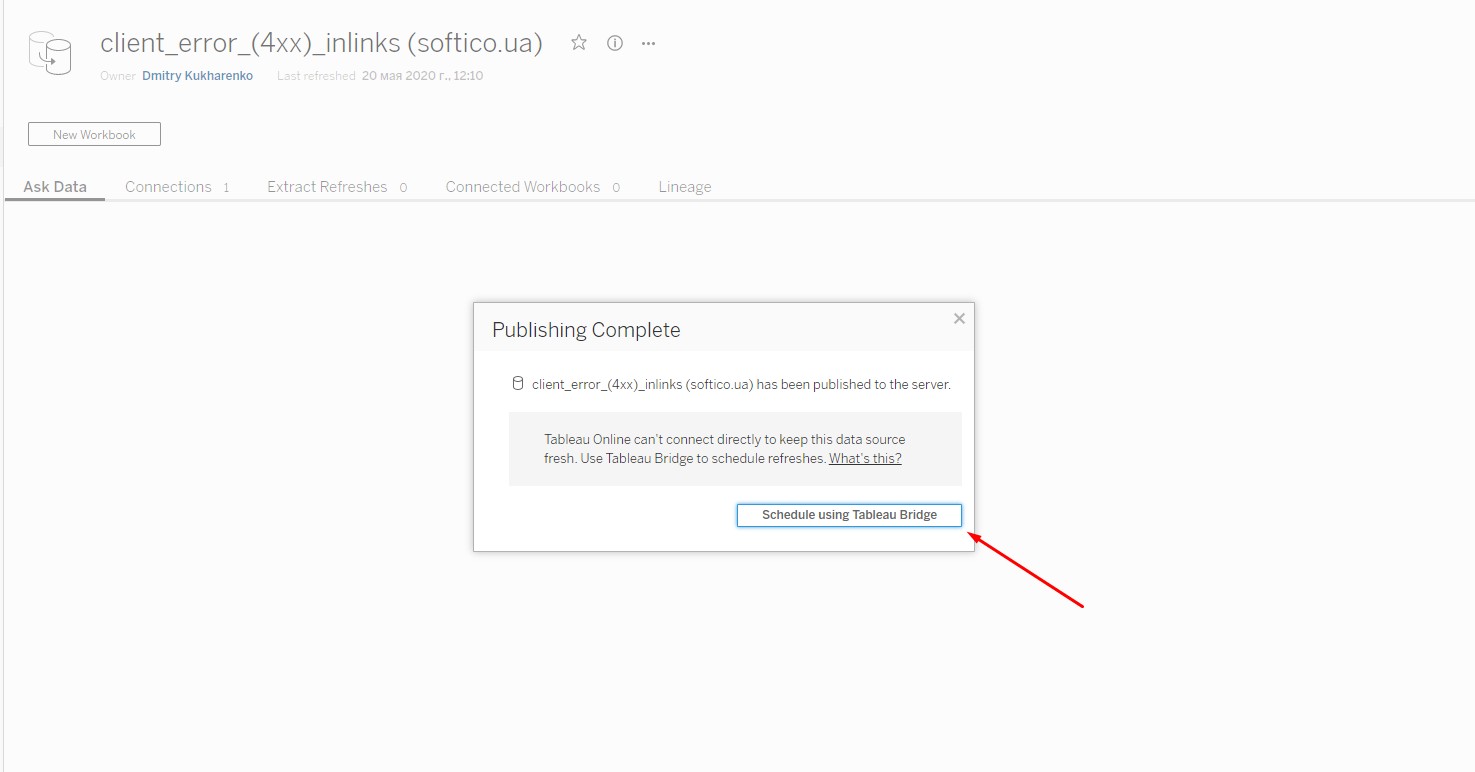Follow the "What's this?" link
Image resolution: width=1475 pixels, height=772 pixels.
click(x=865, y=459)
